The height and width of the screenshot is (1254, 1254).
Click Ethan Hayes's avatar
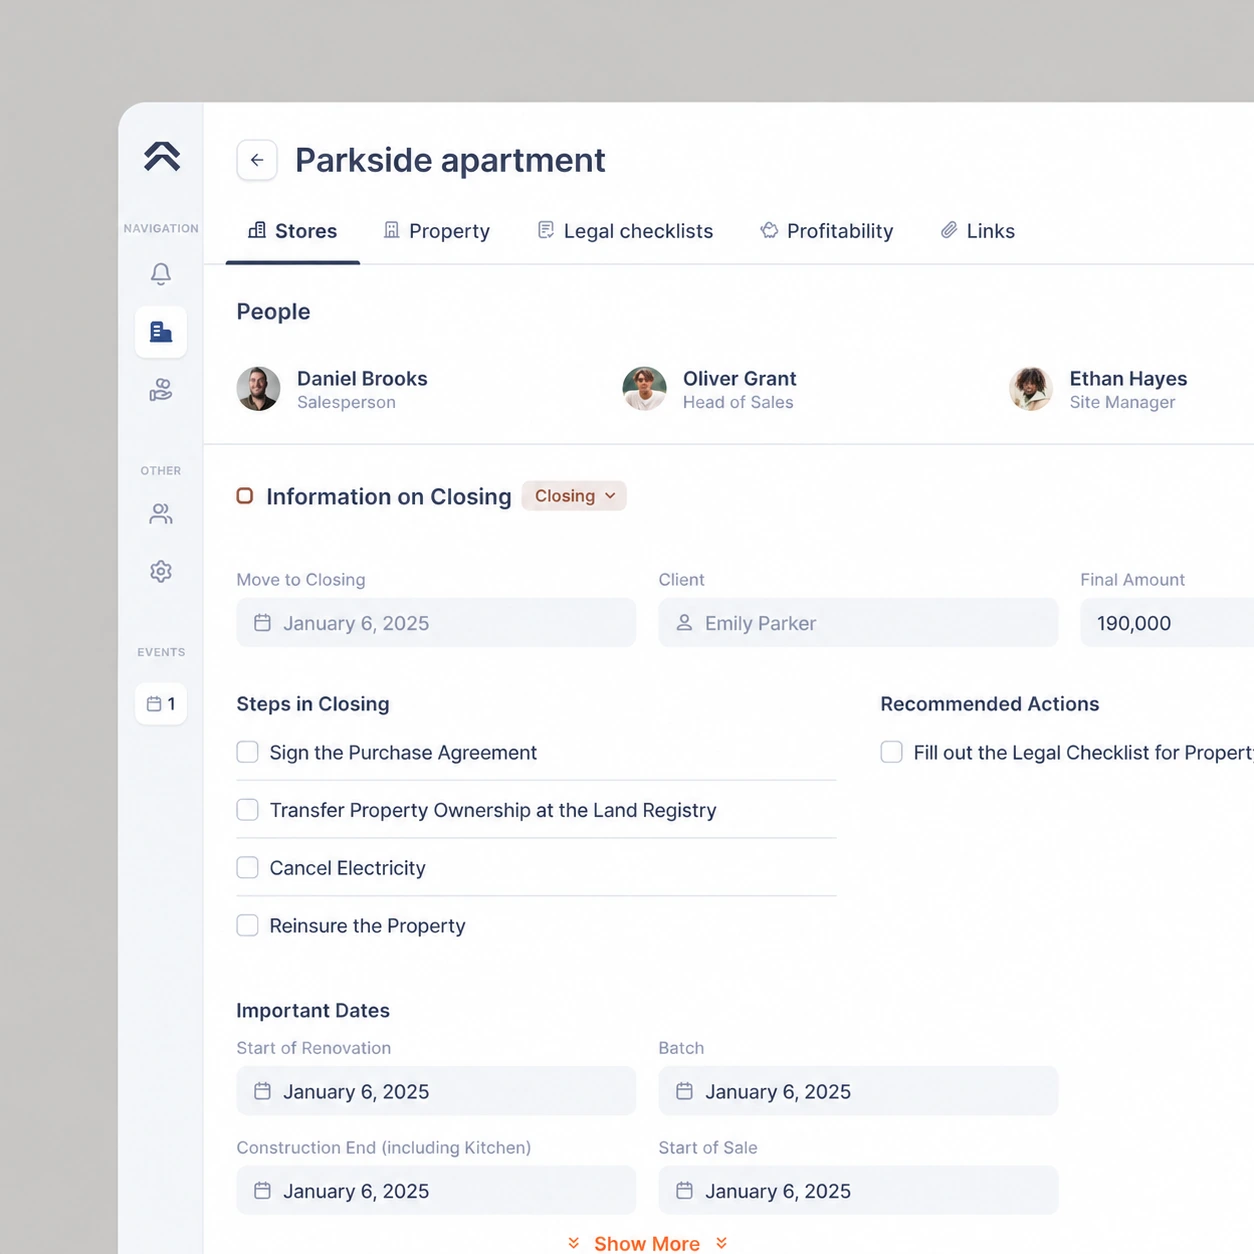coord(1031,389)
